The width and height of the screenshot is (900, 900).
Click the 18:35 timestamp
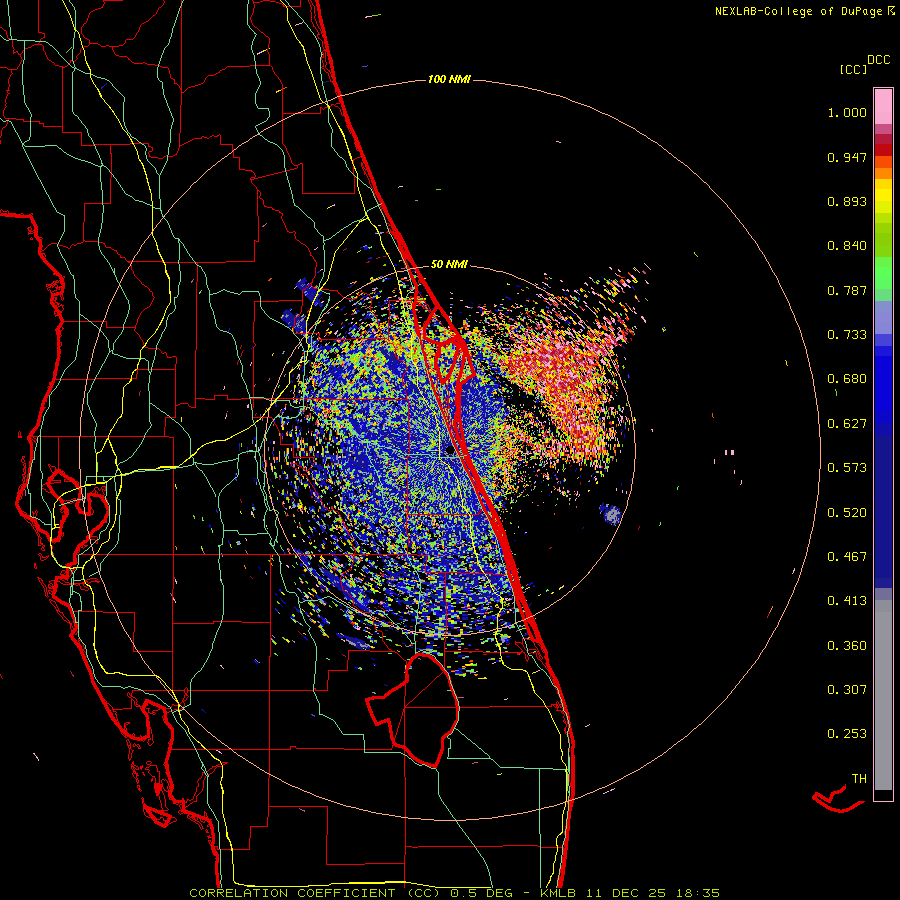point(697,893)
